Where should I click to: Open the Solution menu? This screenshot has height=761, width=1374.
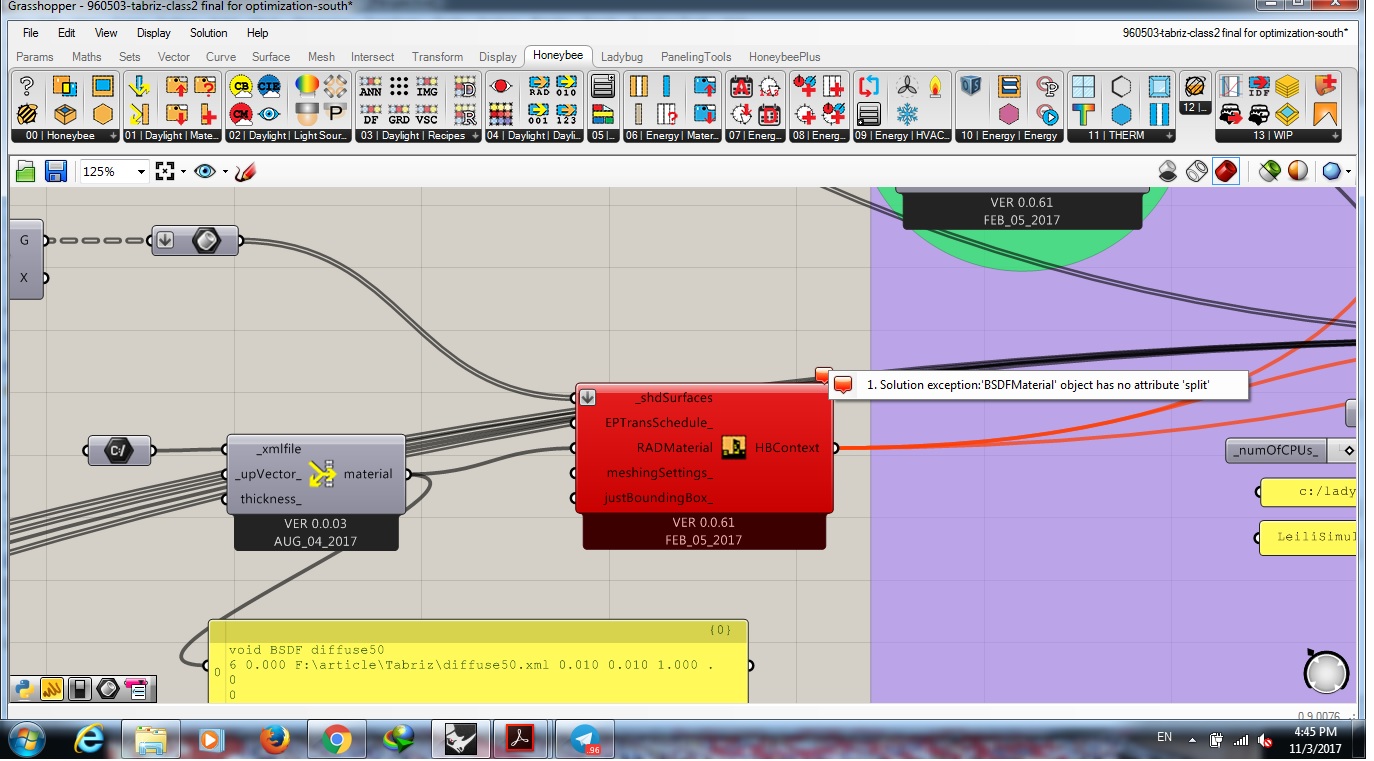(x=208, y=33)
